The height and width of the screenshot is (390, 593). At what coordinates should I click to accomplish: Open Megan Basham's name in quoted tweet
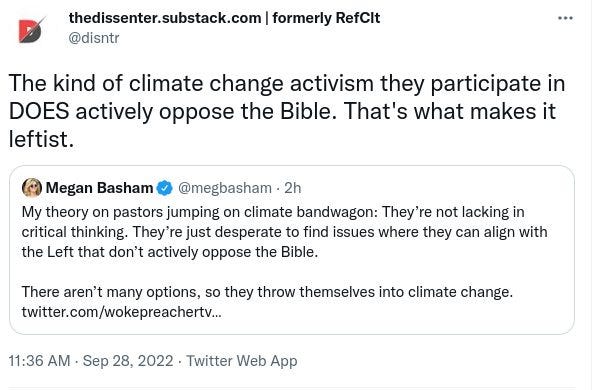[99, 188]
